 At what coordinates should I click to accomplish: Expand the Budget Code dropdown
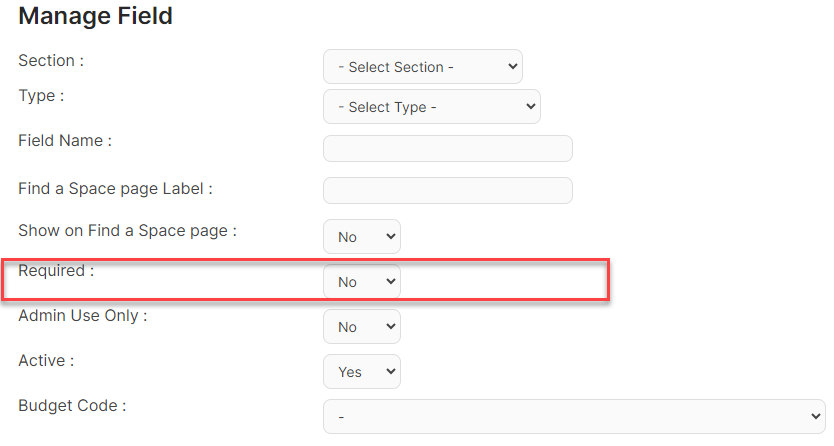point(574,416)
